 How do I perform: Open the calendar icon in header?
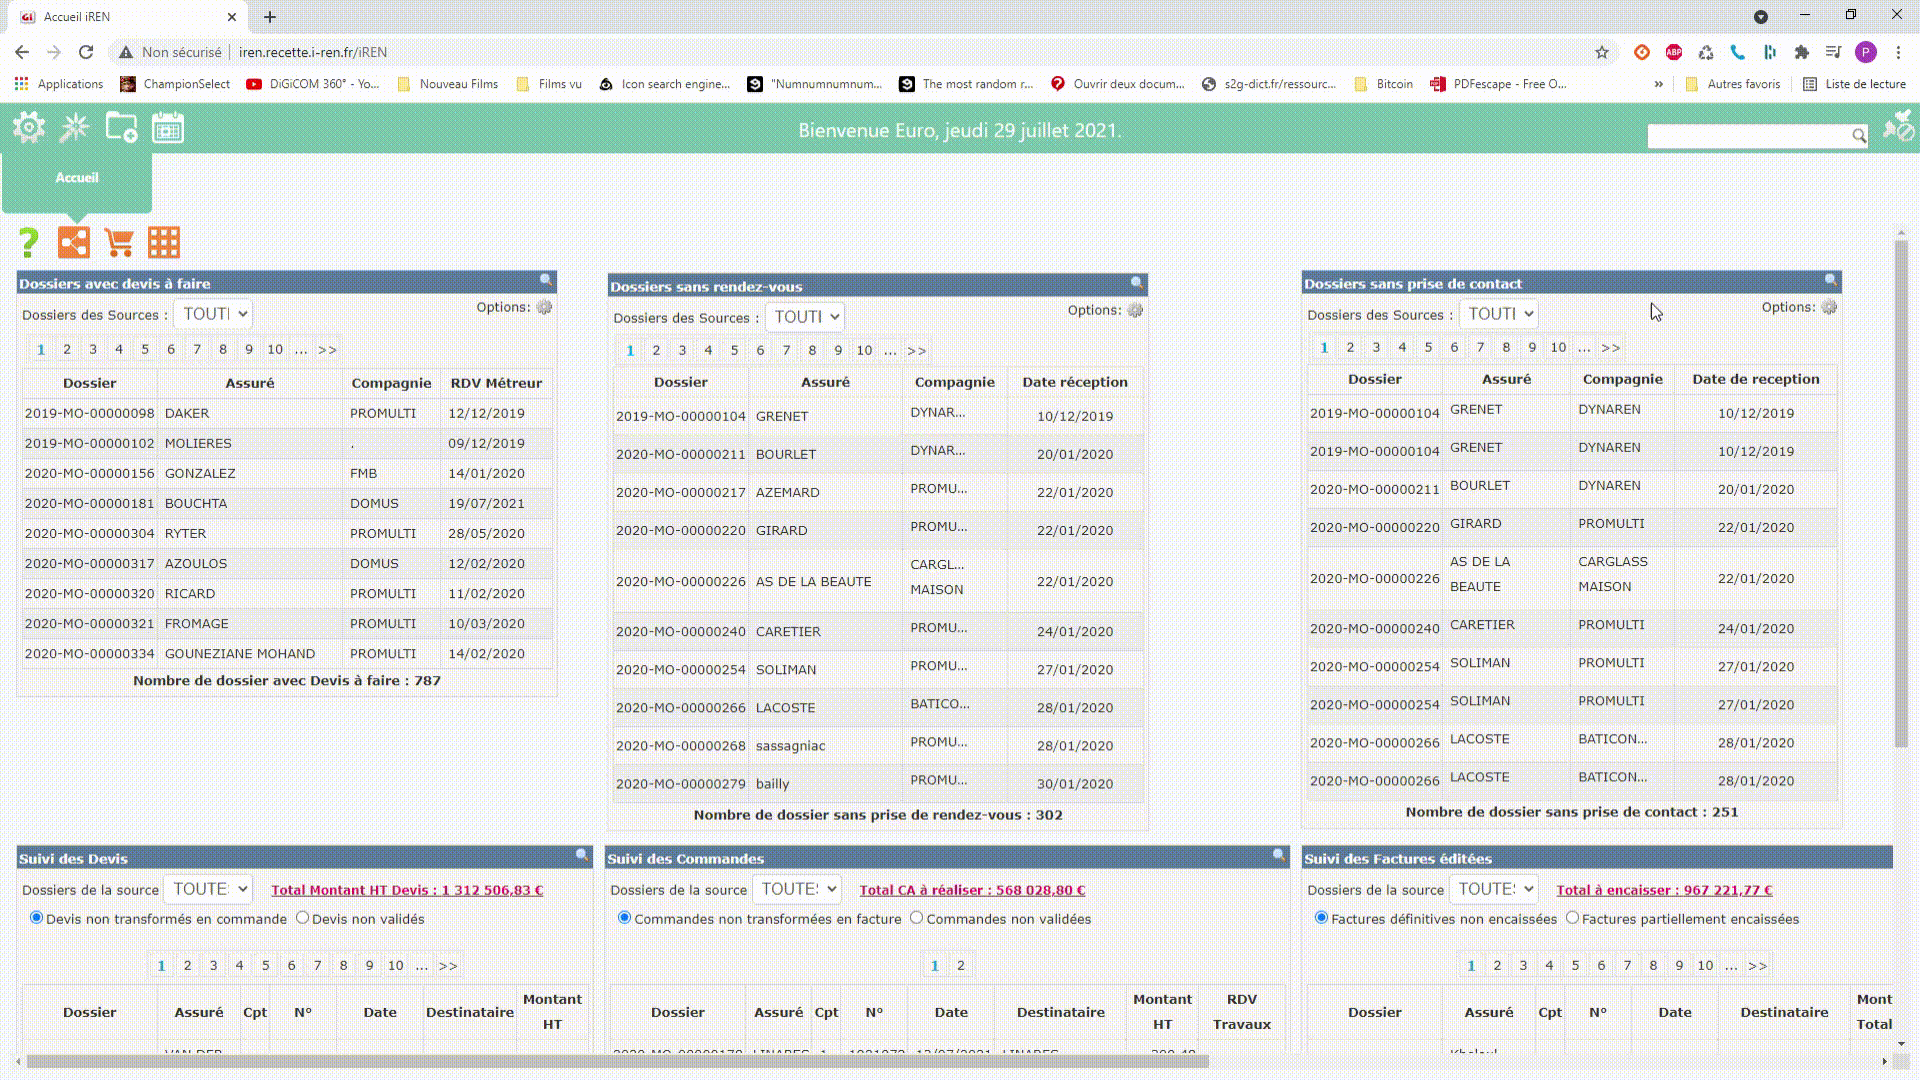click(167, 128)
